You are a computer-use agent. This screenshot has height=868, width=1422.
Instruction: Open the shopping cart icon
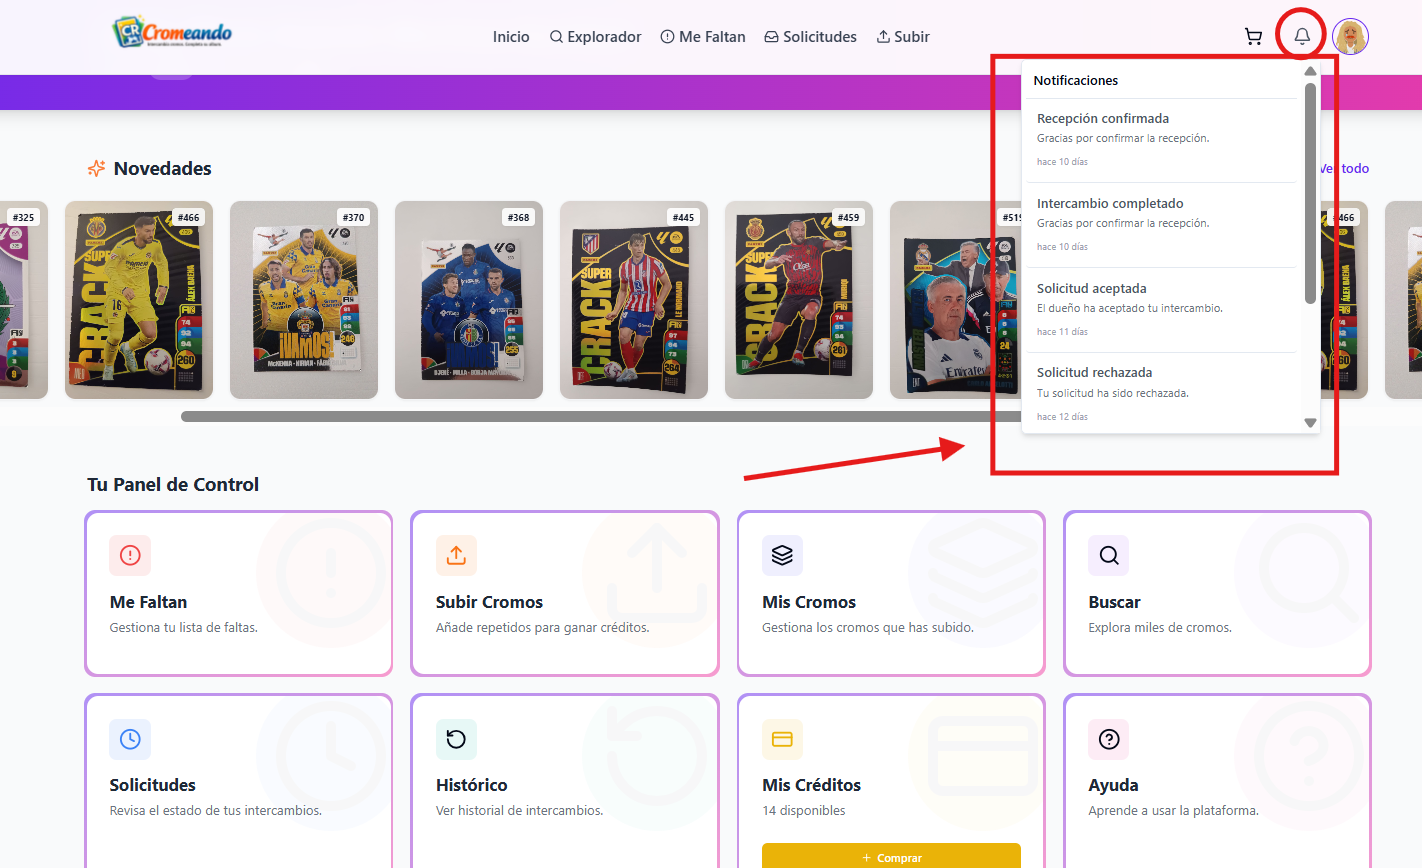1253,37
